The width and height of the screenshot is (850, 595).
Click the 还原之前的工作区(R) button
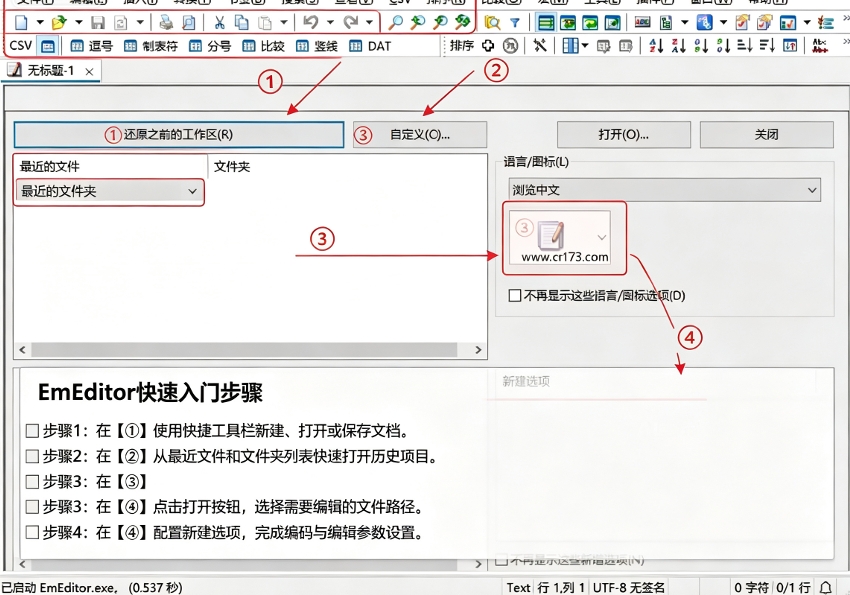[x=179, y=135]
